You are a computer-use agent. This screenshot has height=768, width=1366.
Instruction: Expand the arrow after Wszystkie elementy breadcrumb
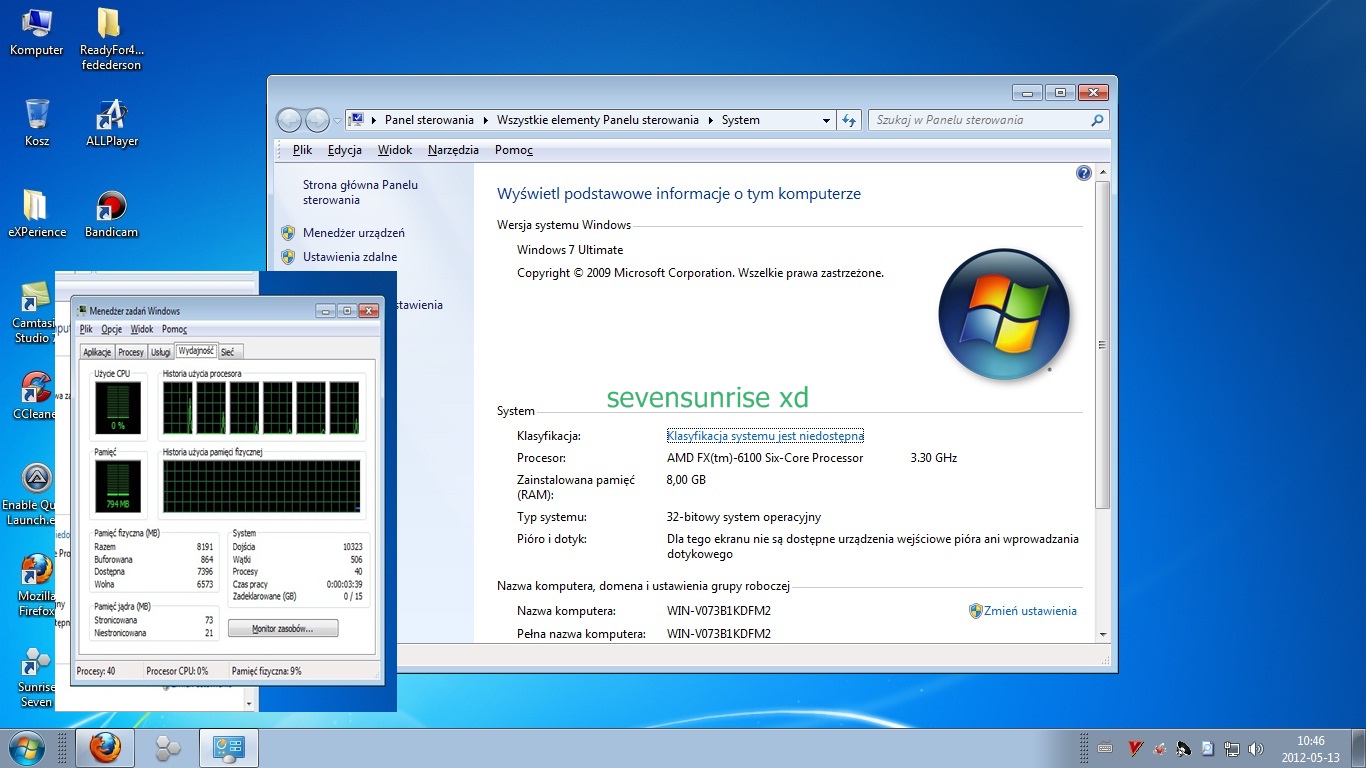710,120
